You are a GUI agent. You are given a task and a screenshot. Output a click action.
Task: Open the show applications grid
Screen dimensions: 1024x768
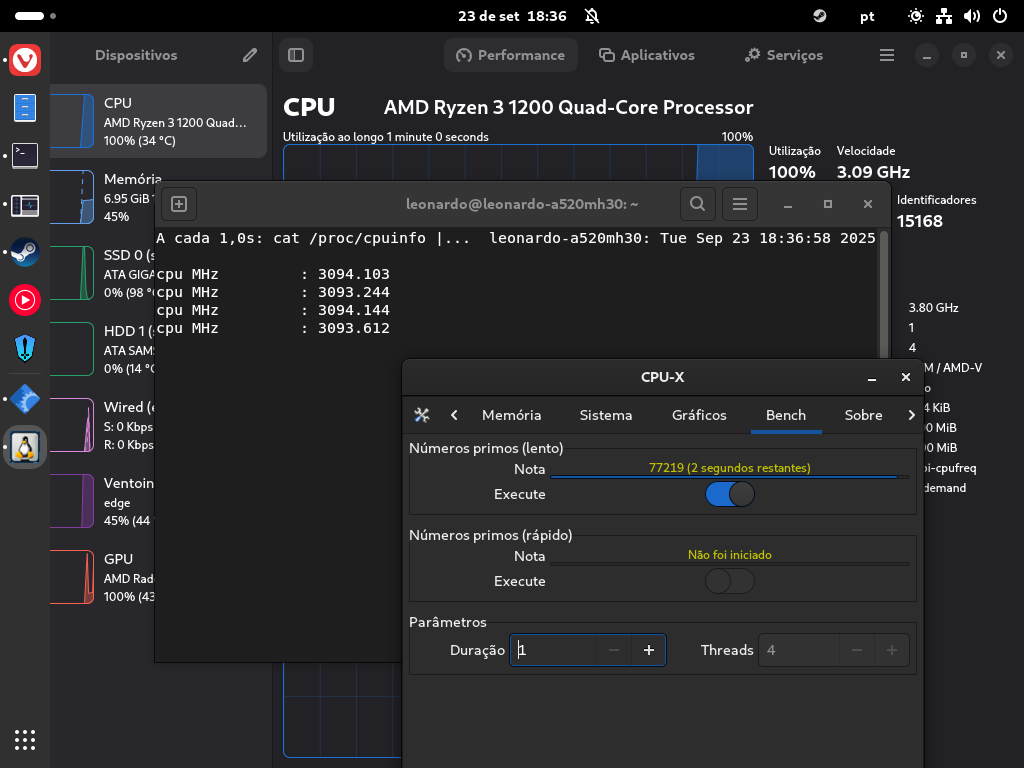(x=25, y=740)
